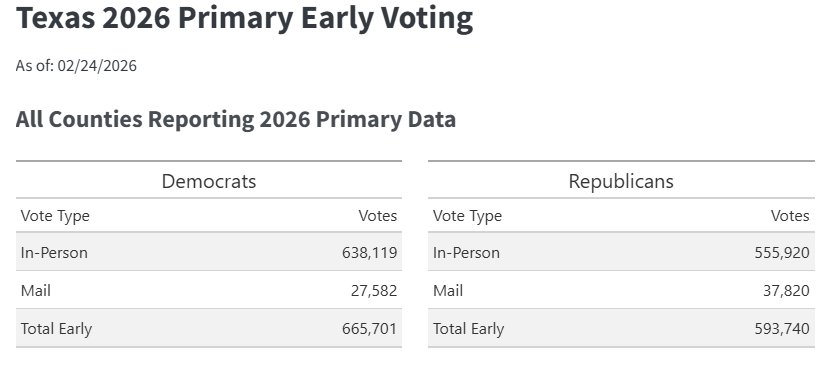Select the As of 02/24/2026 date text
The image size is (828, 368).
click(76, 66)
